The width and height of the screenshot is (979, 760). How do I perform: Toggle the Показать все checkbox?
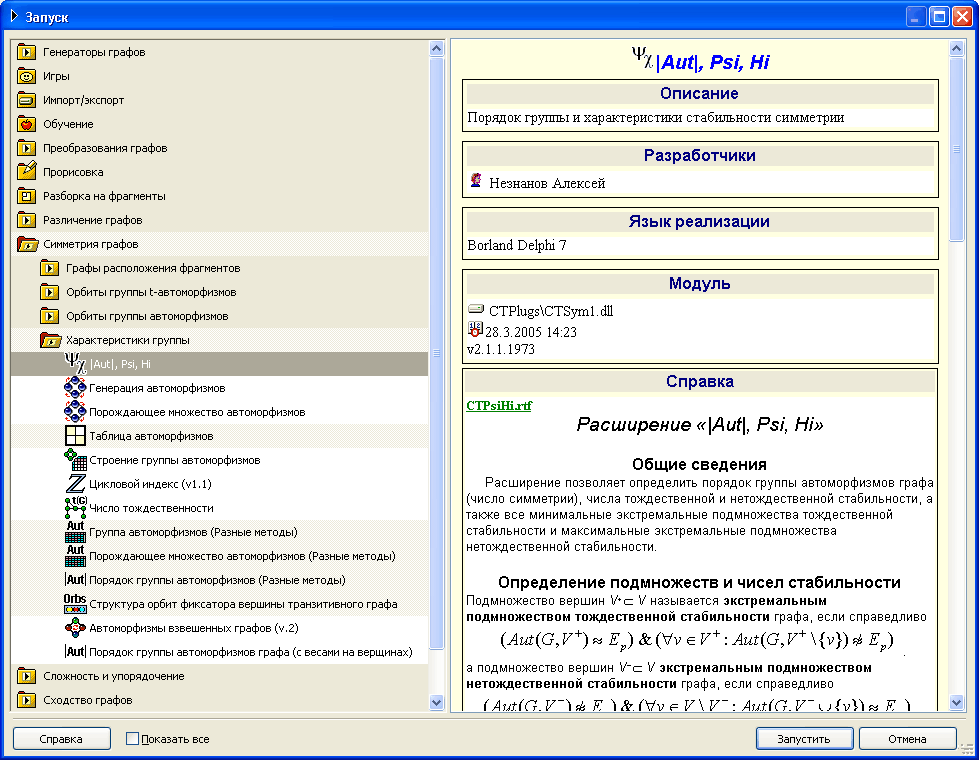132,739
